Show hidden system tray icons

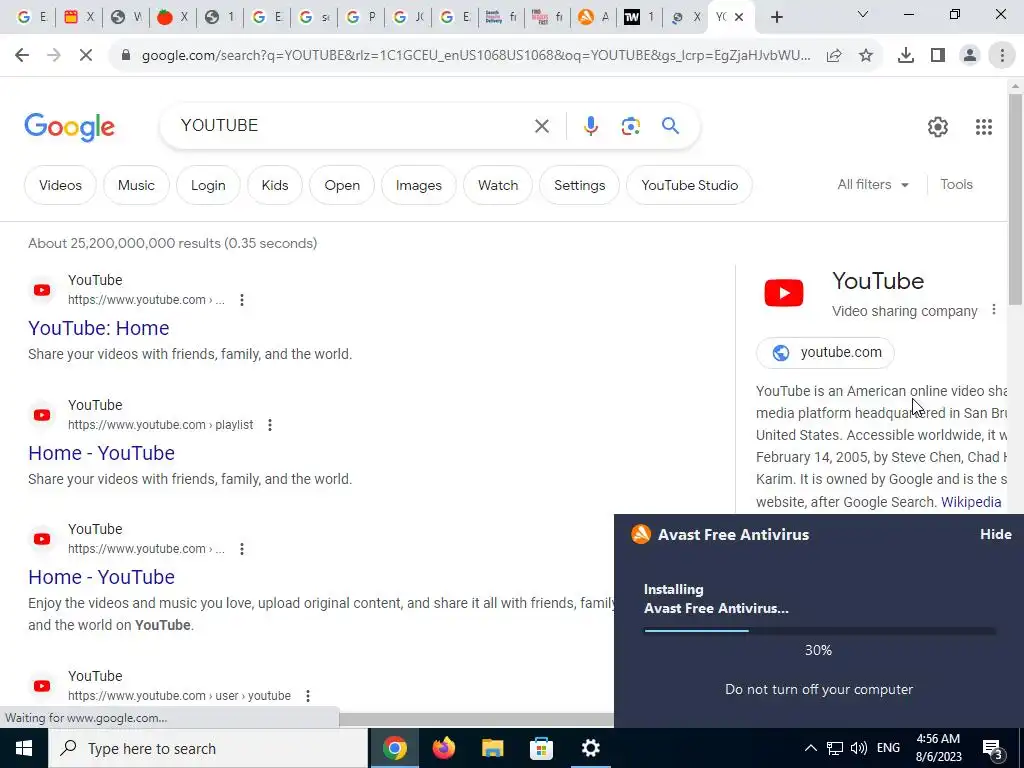[x=810, y=748]
